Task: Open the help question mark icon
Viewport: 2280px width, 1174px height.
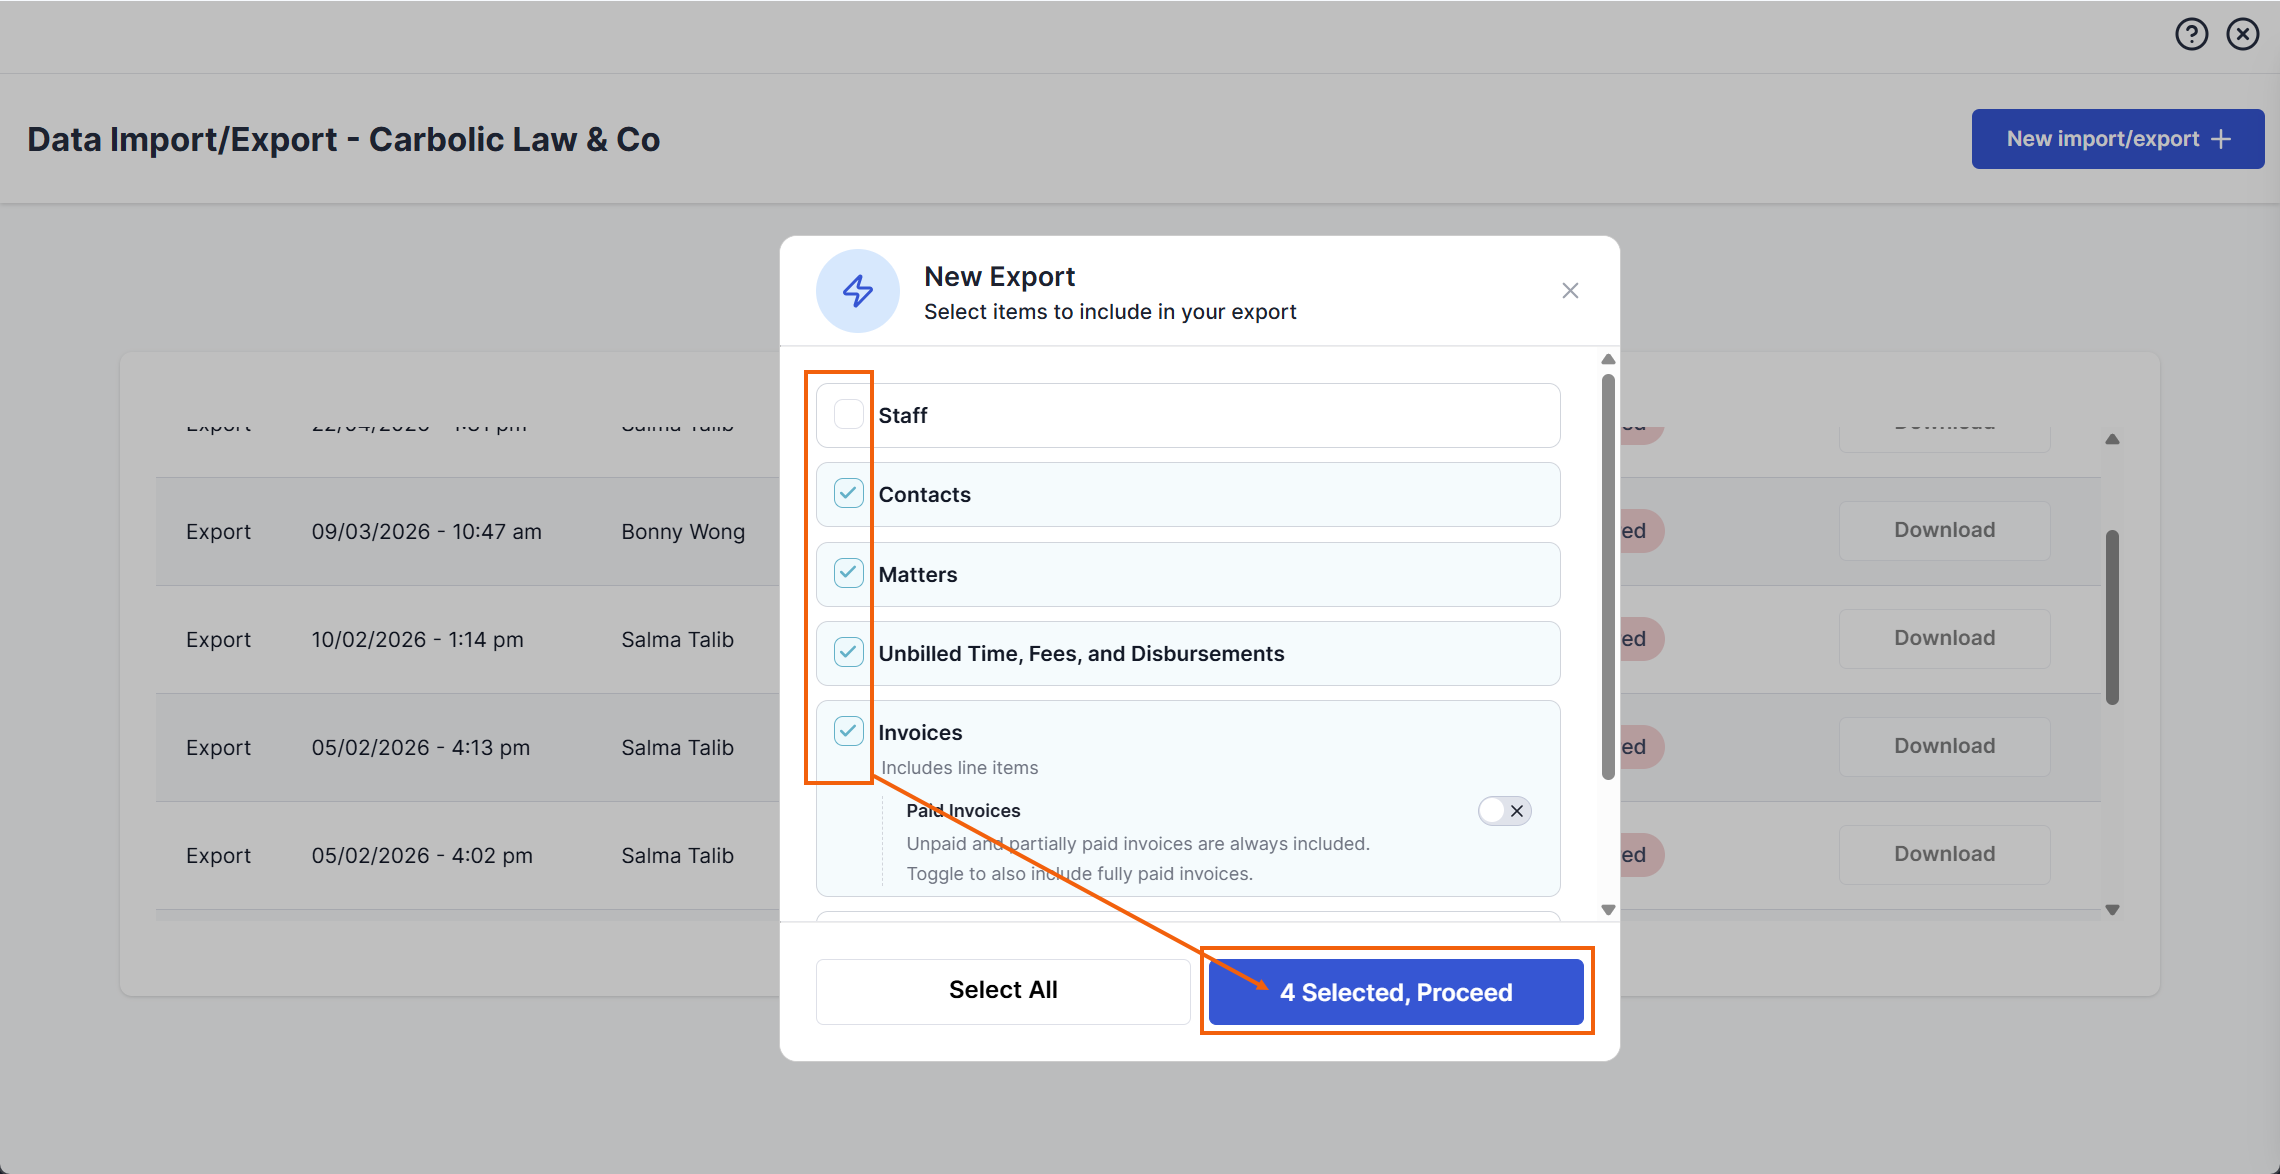Action: [2191, 35]
